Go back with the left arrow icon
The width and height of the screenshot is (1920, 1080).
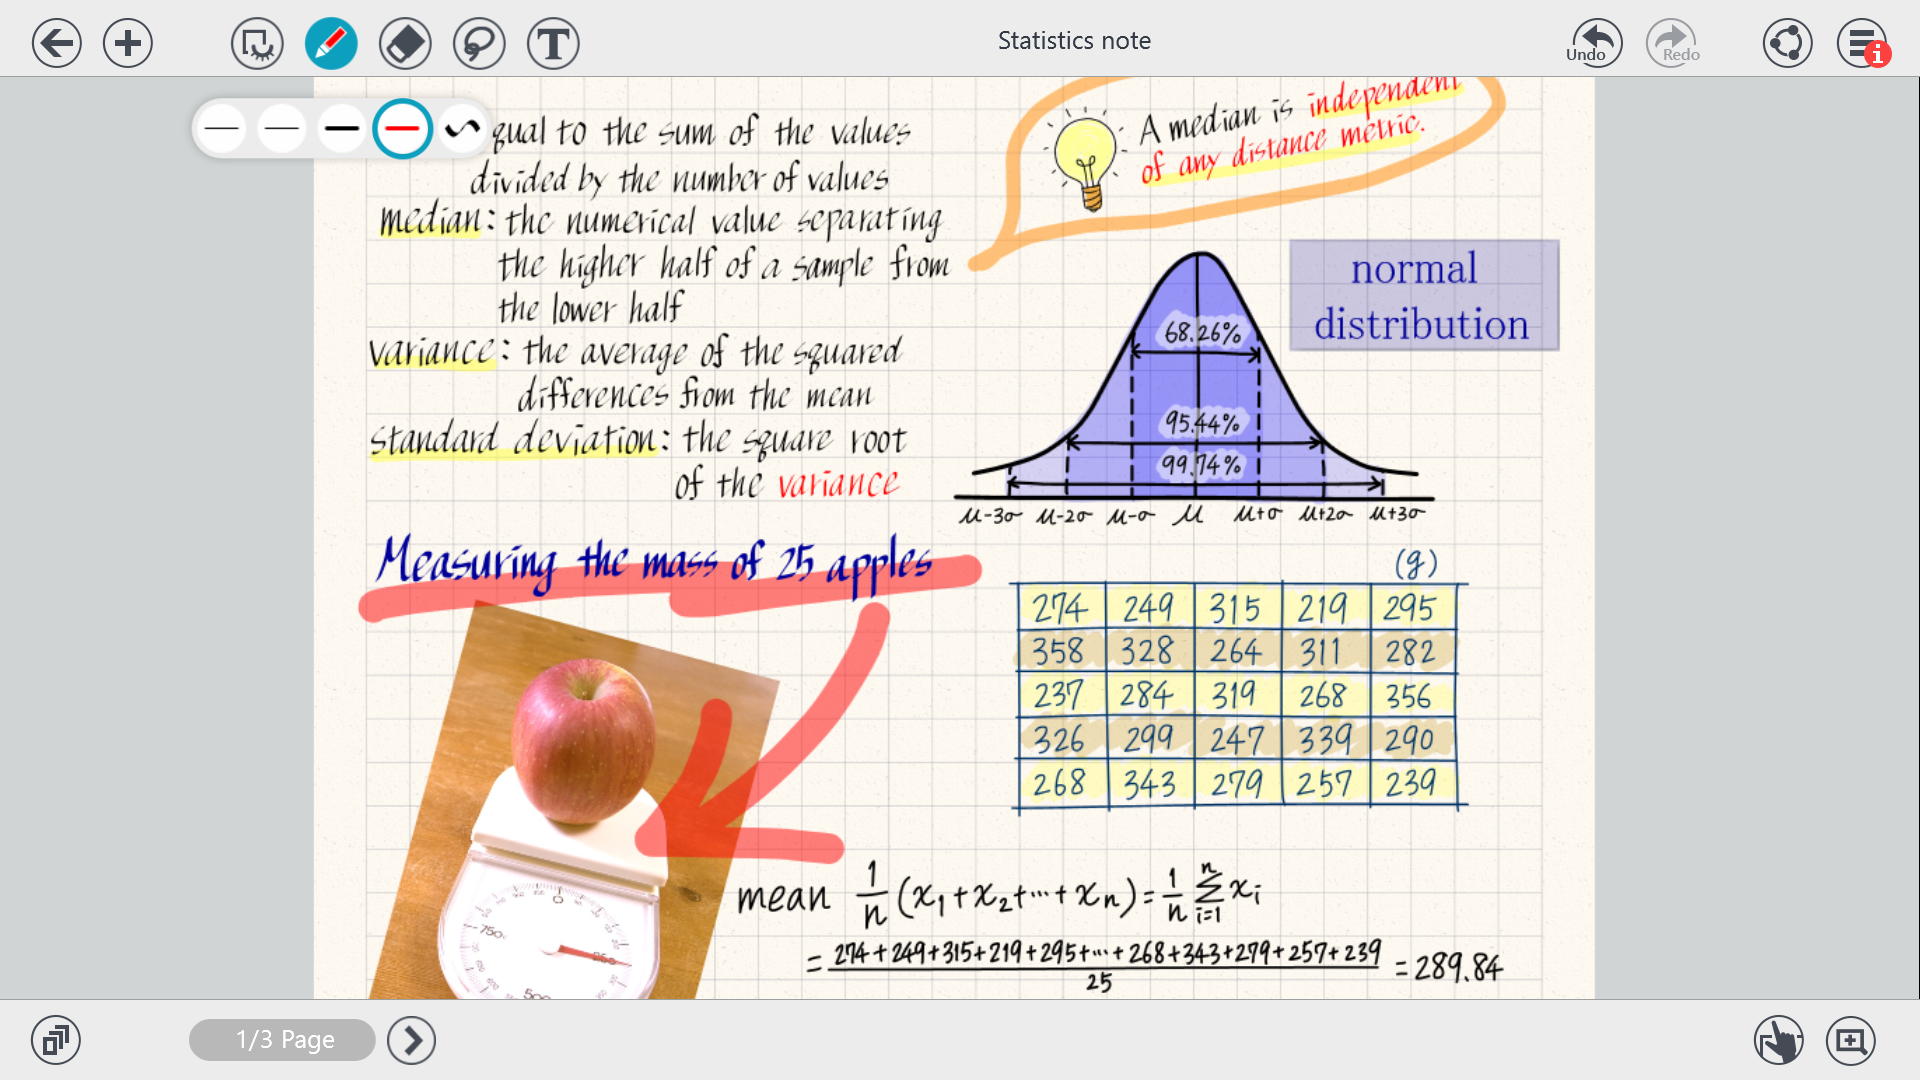coord(56,43)
